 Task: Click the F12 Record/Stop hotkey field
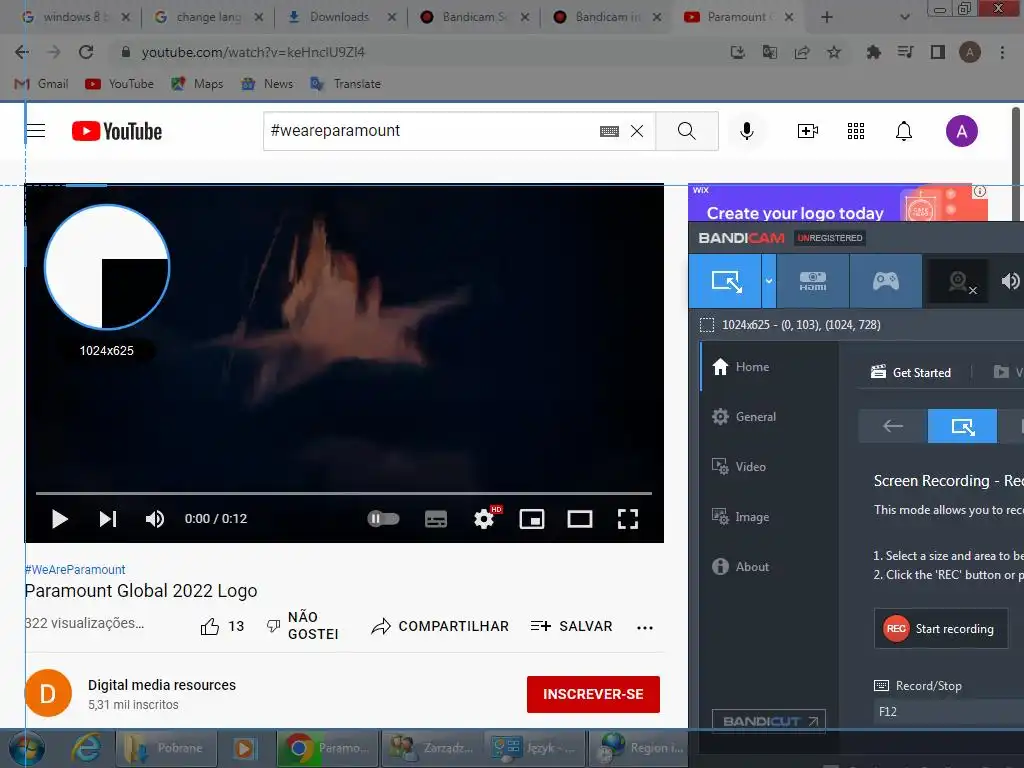948,712
